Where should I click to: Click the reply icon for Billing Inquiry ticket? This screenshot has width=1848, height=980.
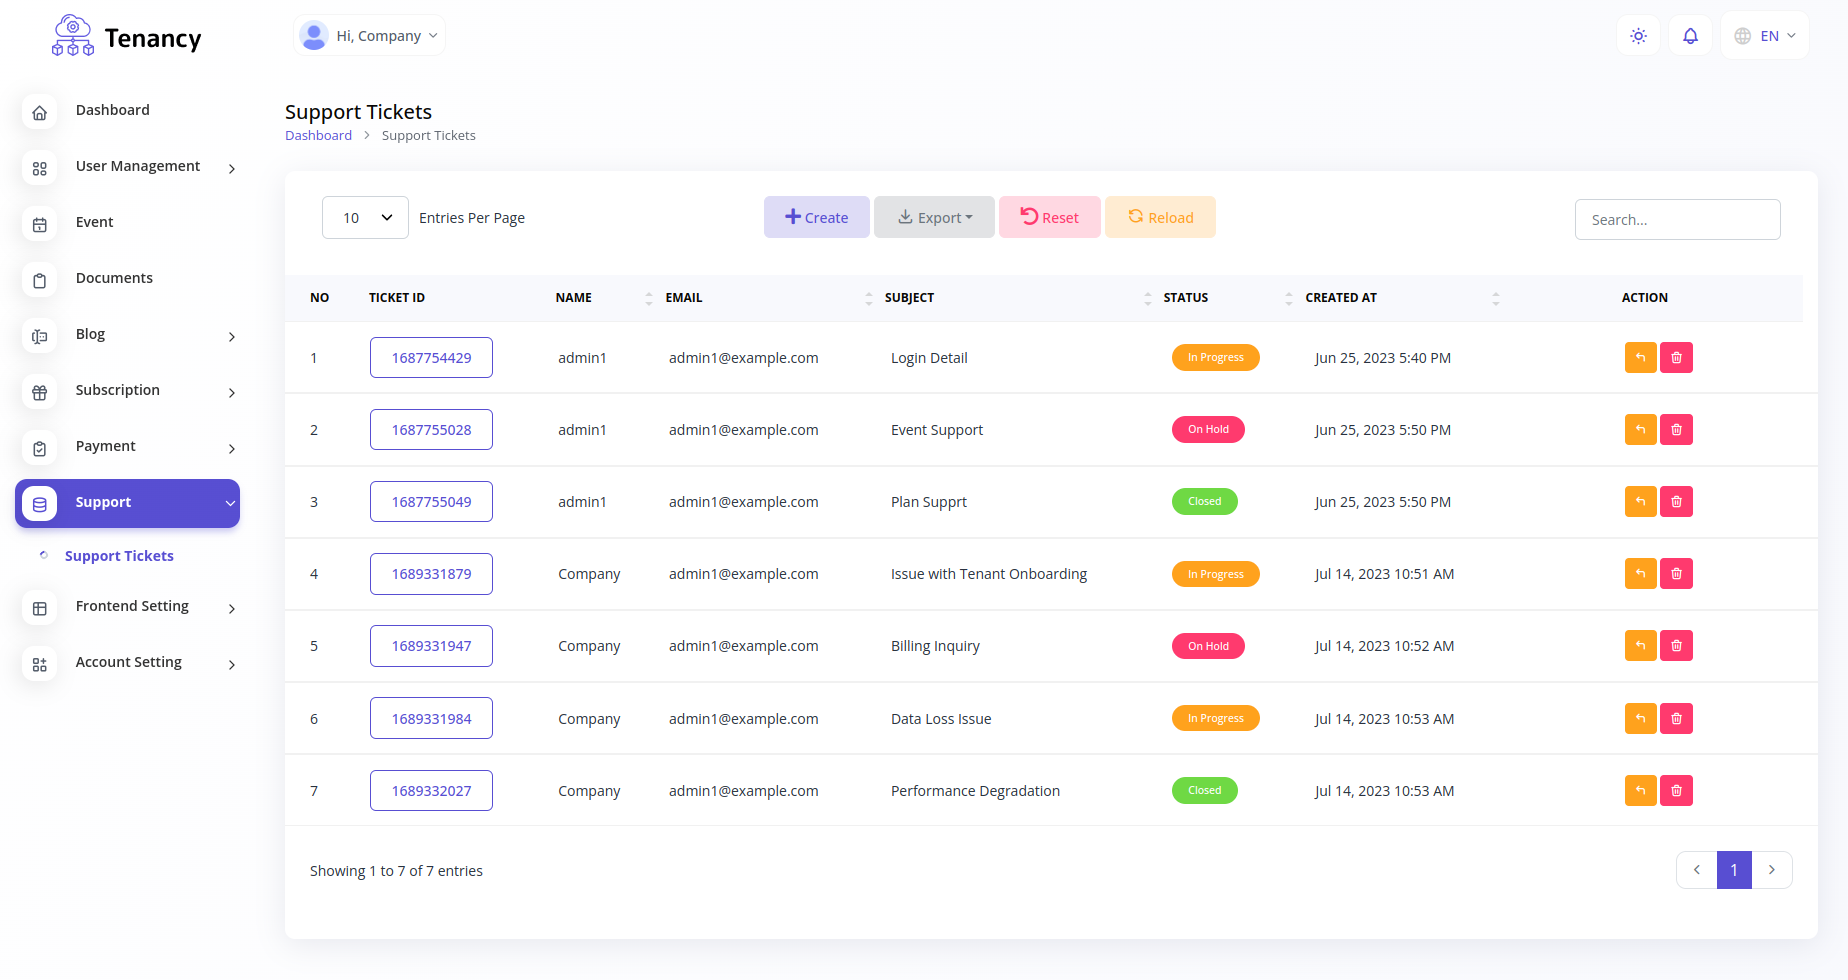[1640, 646]
